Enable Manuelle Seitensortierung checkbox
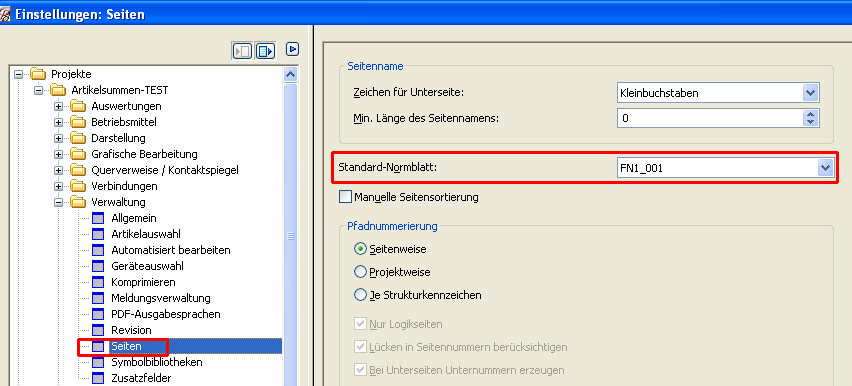The width and height of the screenshot is (852, 386). (345, 197)
